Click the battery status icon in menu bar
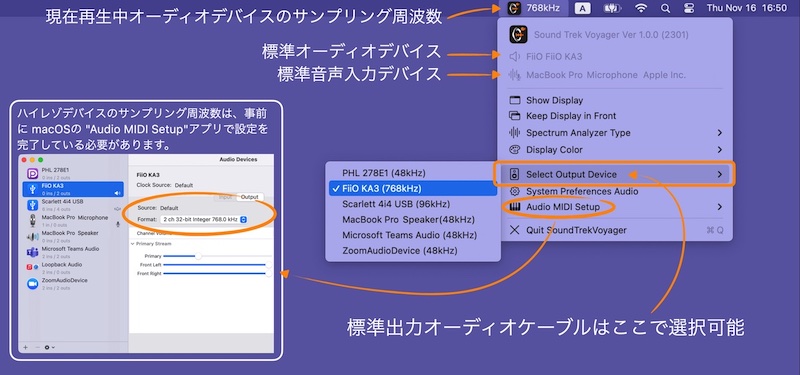800x375 pixels. 612,8
